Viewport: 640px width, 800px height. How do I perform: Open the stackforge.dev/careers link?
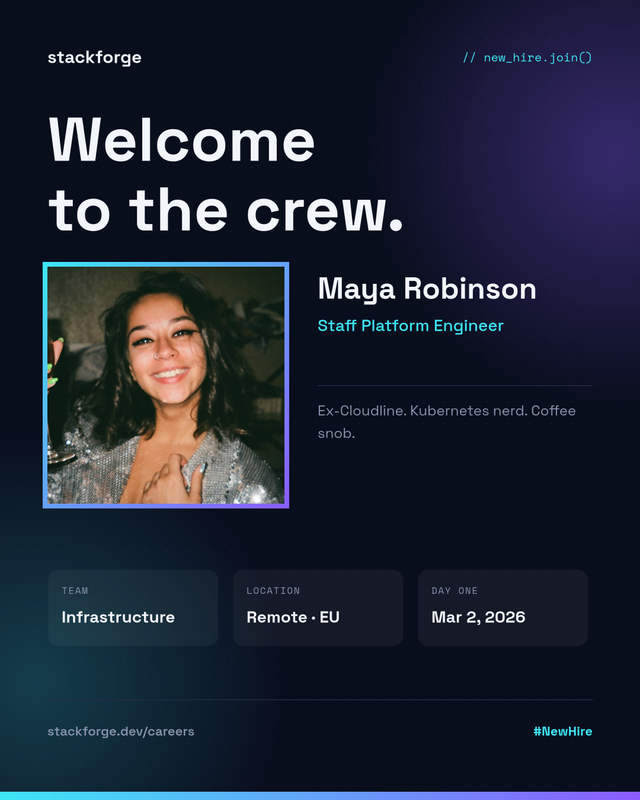121,731
